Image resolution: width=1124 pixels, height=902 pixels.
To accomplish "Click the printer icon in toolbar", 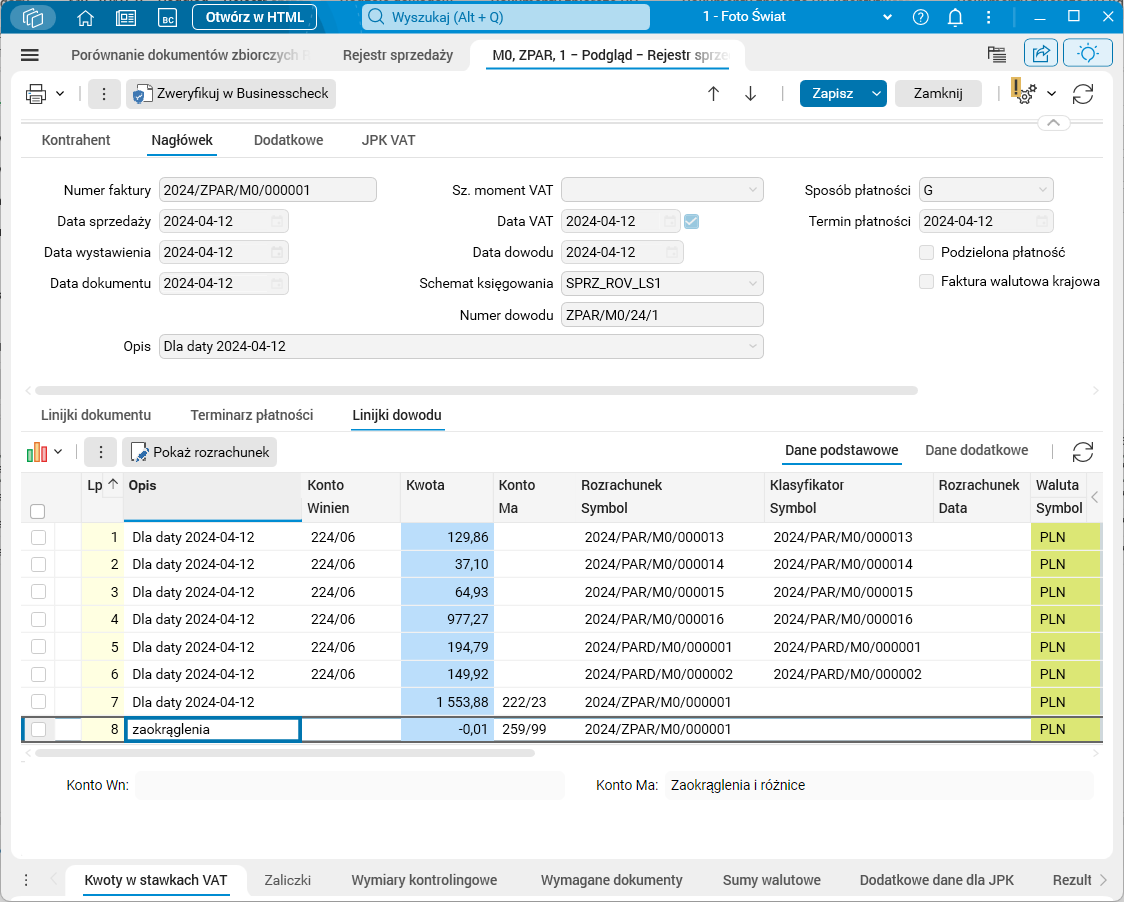I will (36, 94).
